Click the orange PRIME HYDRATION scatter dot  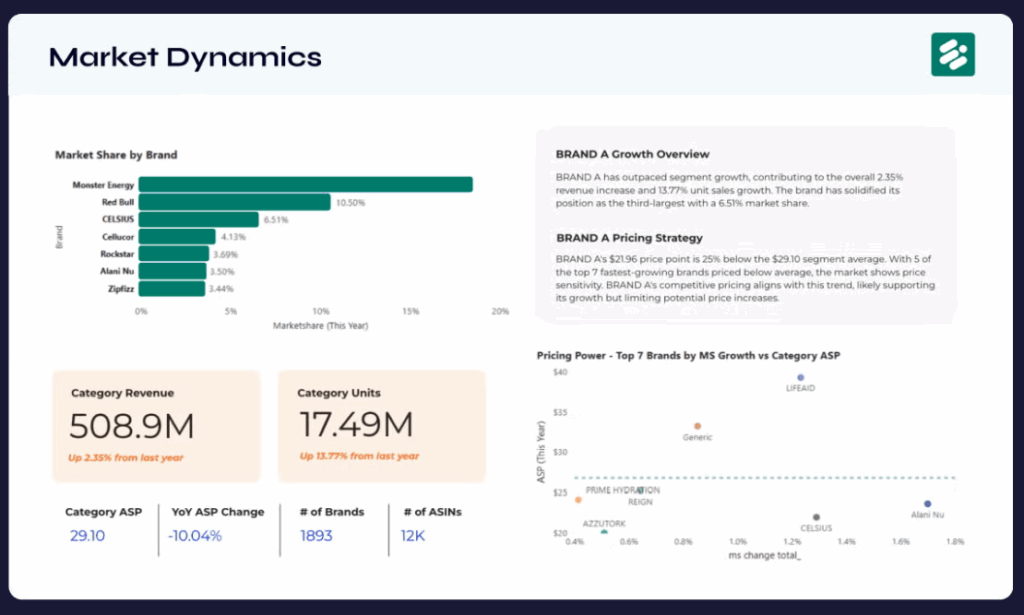click(x=578, y=499)
